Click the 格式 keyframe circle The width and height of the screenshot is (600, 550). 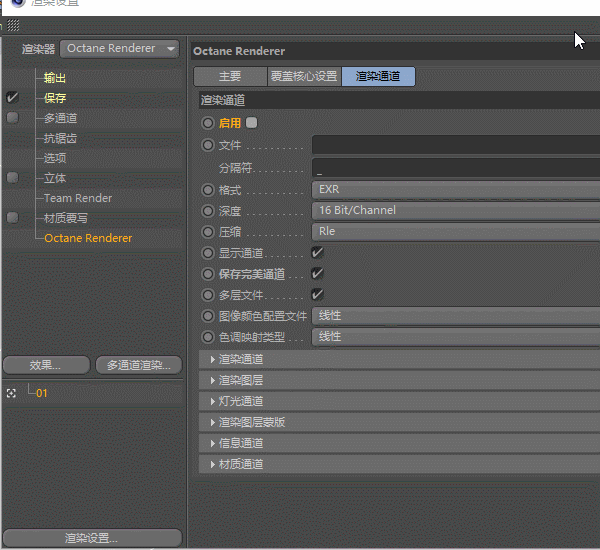[x=208, y=190]
